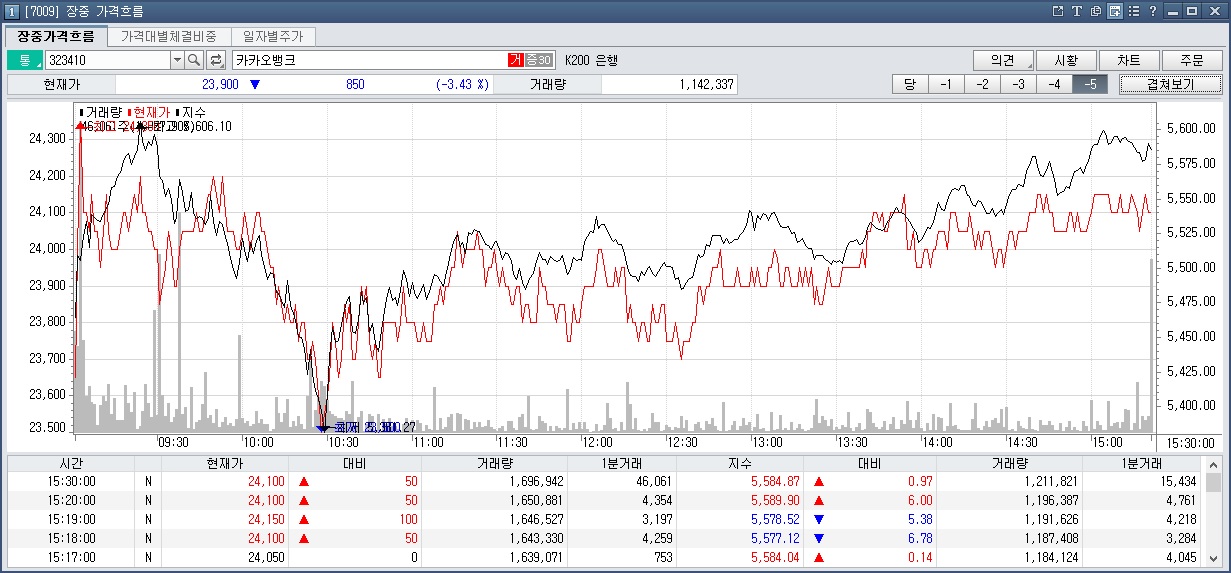Screen dimensions: 1231x573
Task: Click the table's vertical scrollbar thumb
Action: click(1213, 484)
